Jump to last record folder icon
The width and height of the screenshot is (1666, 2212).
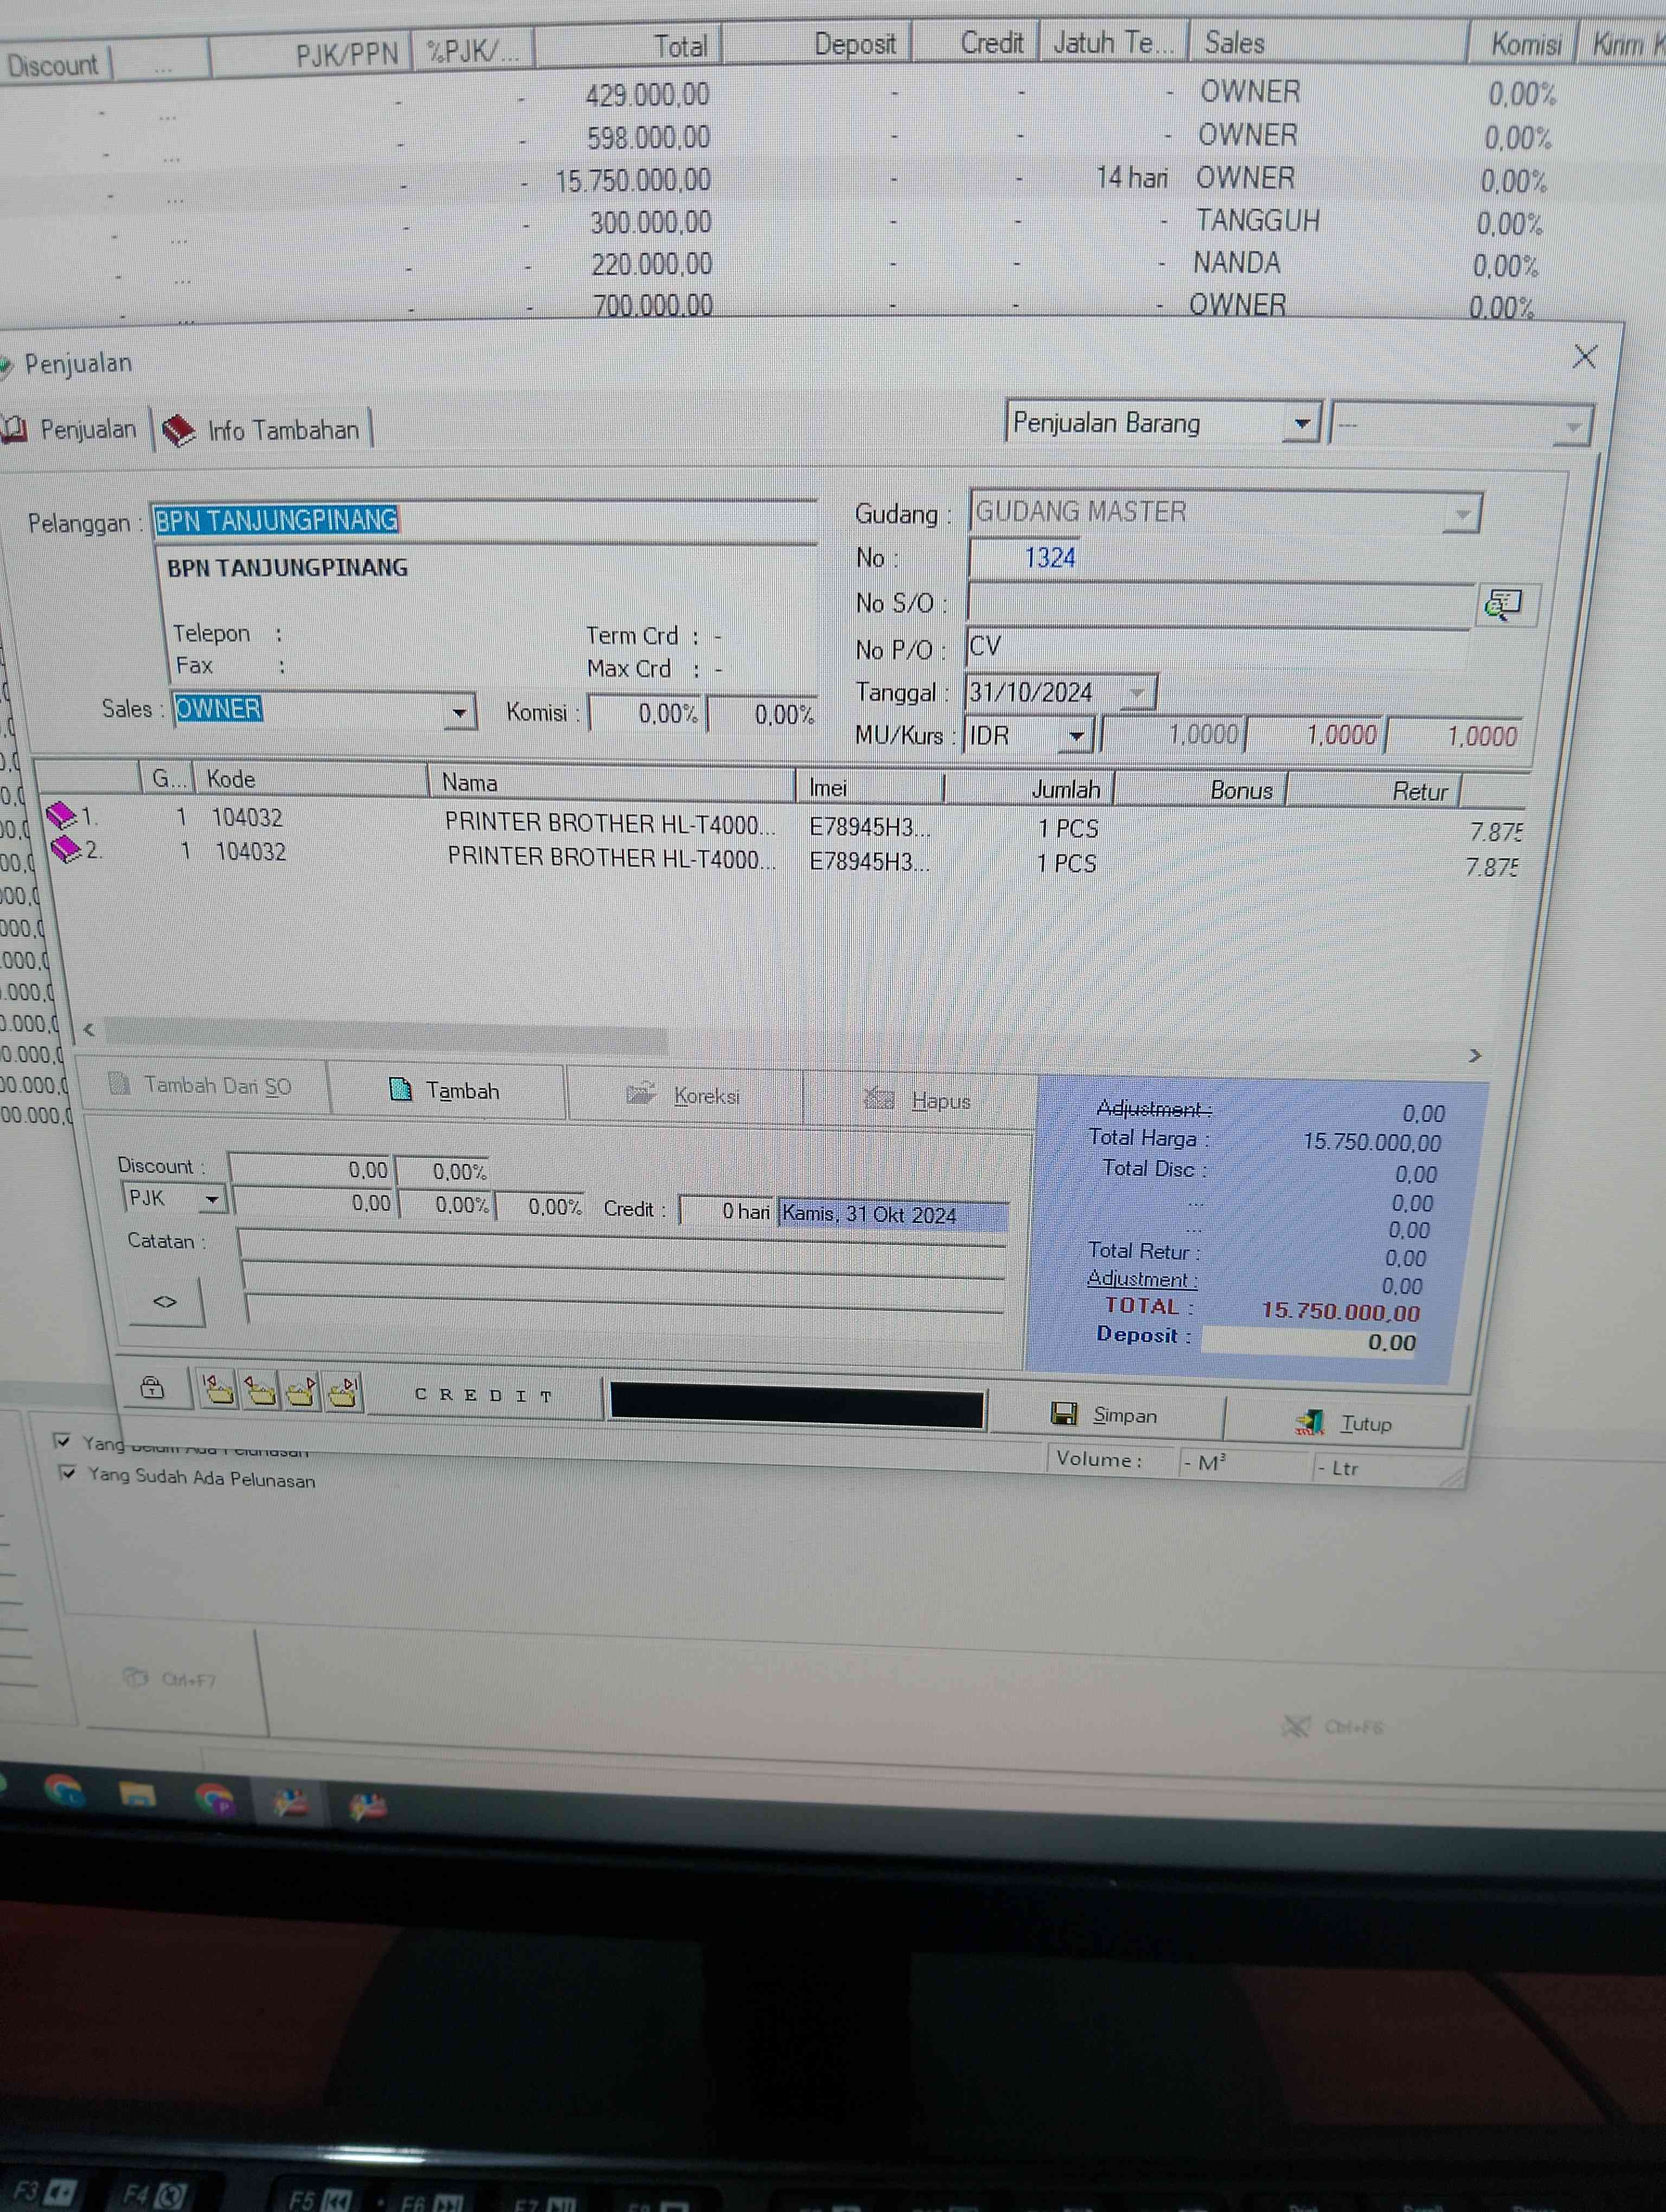click(x=343, y=1391)
